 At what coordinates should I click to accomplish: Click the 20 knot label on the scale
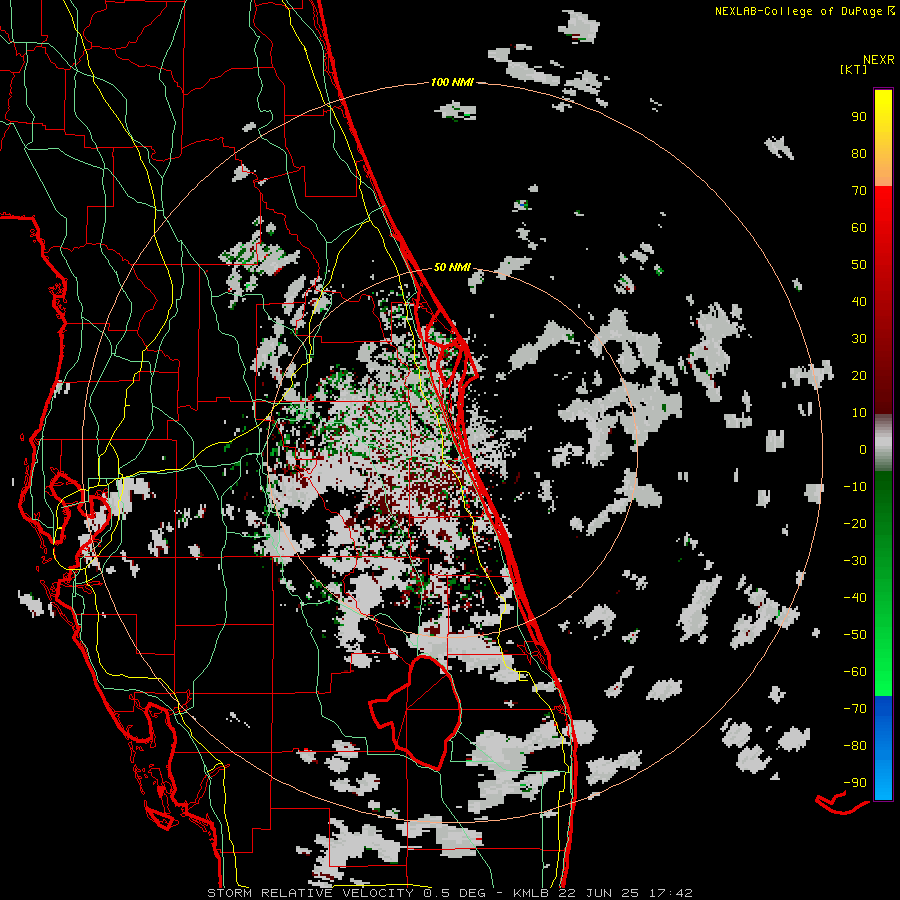pyautogui.click(x=859, y=375)
